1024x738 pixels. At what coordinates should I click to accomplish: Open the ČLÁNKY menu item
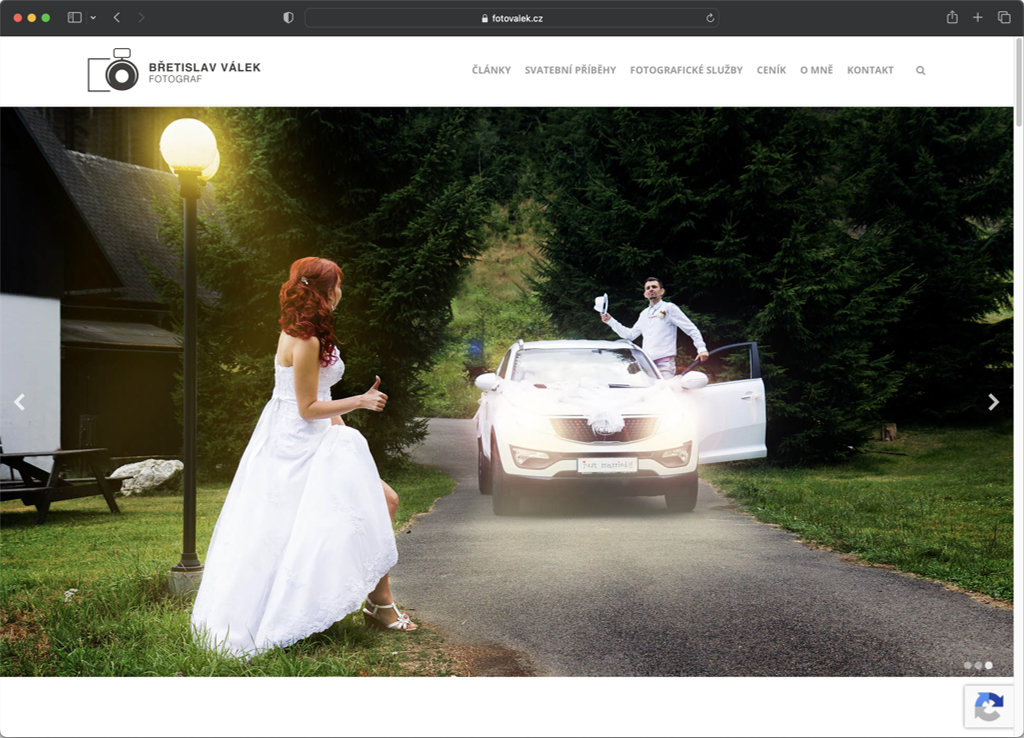pos(491,71)
